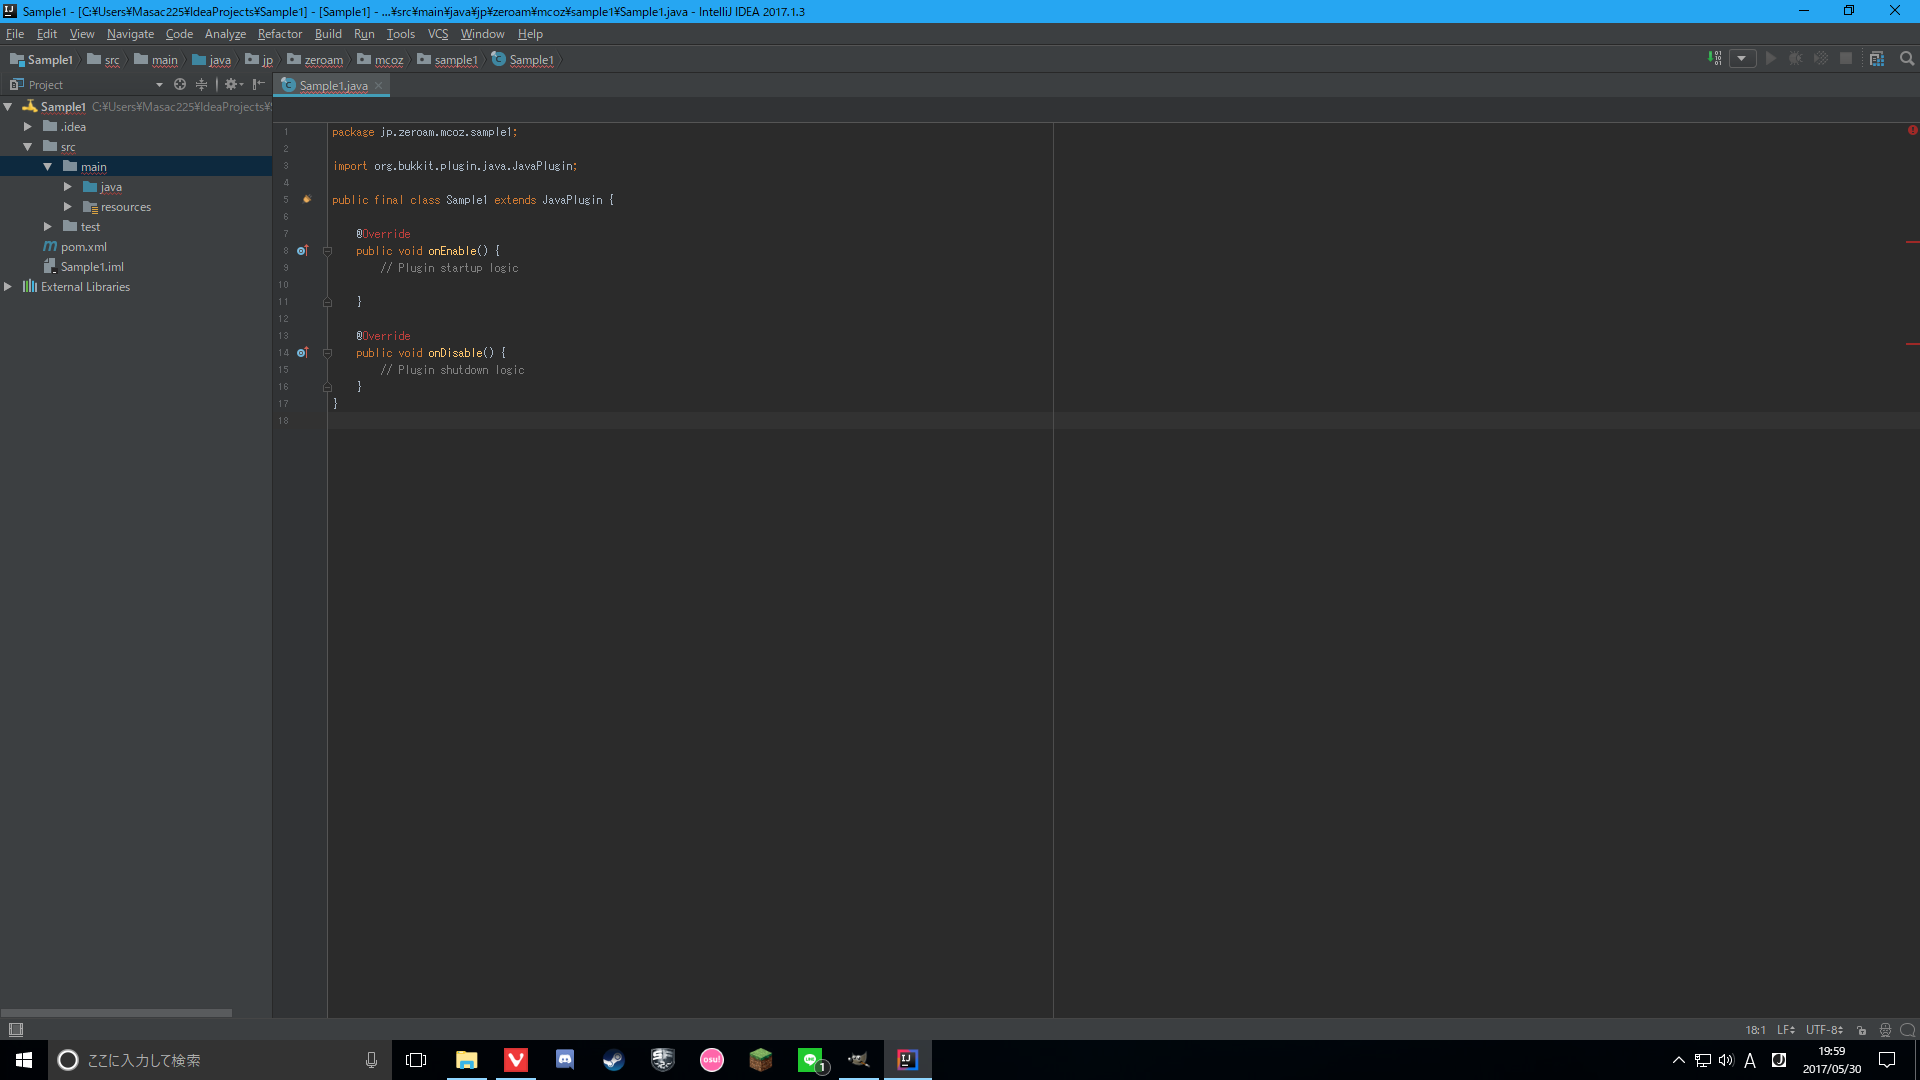Open Search Everywhere with the magnifier icon
1920x1080 pixels.
(1906, 59)
